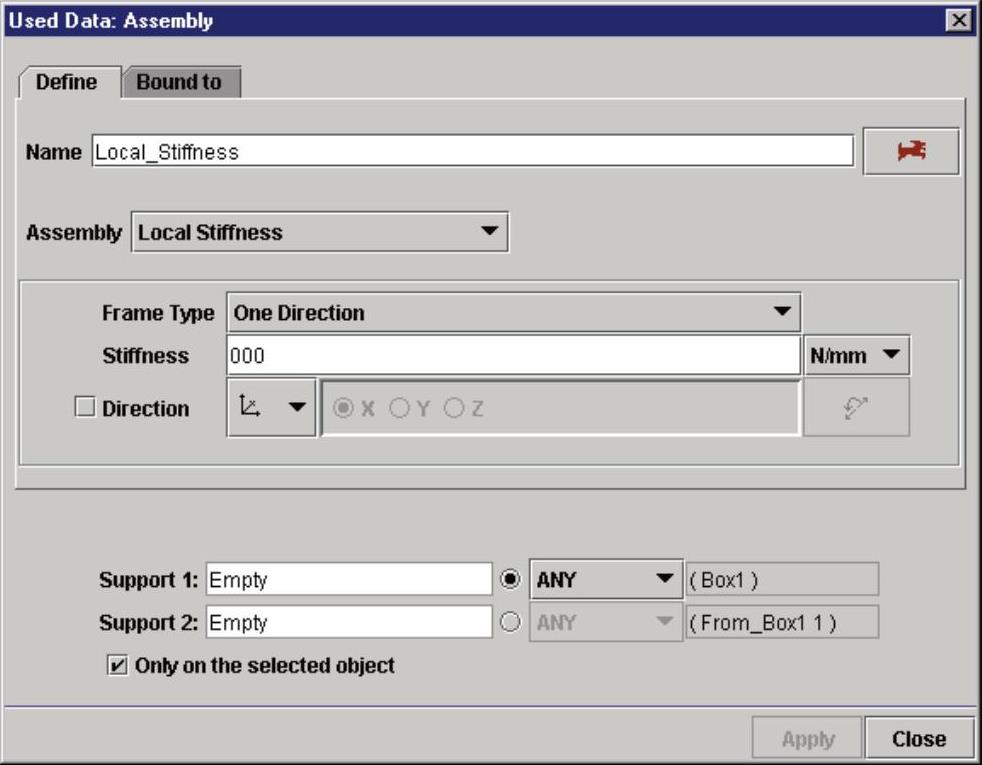Select the Support 1 radio button
Viewport: 982px width, 765px height.
pyautogui.click(x=510, y=579)
